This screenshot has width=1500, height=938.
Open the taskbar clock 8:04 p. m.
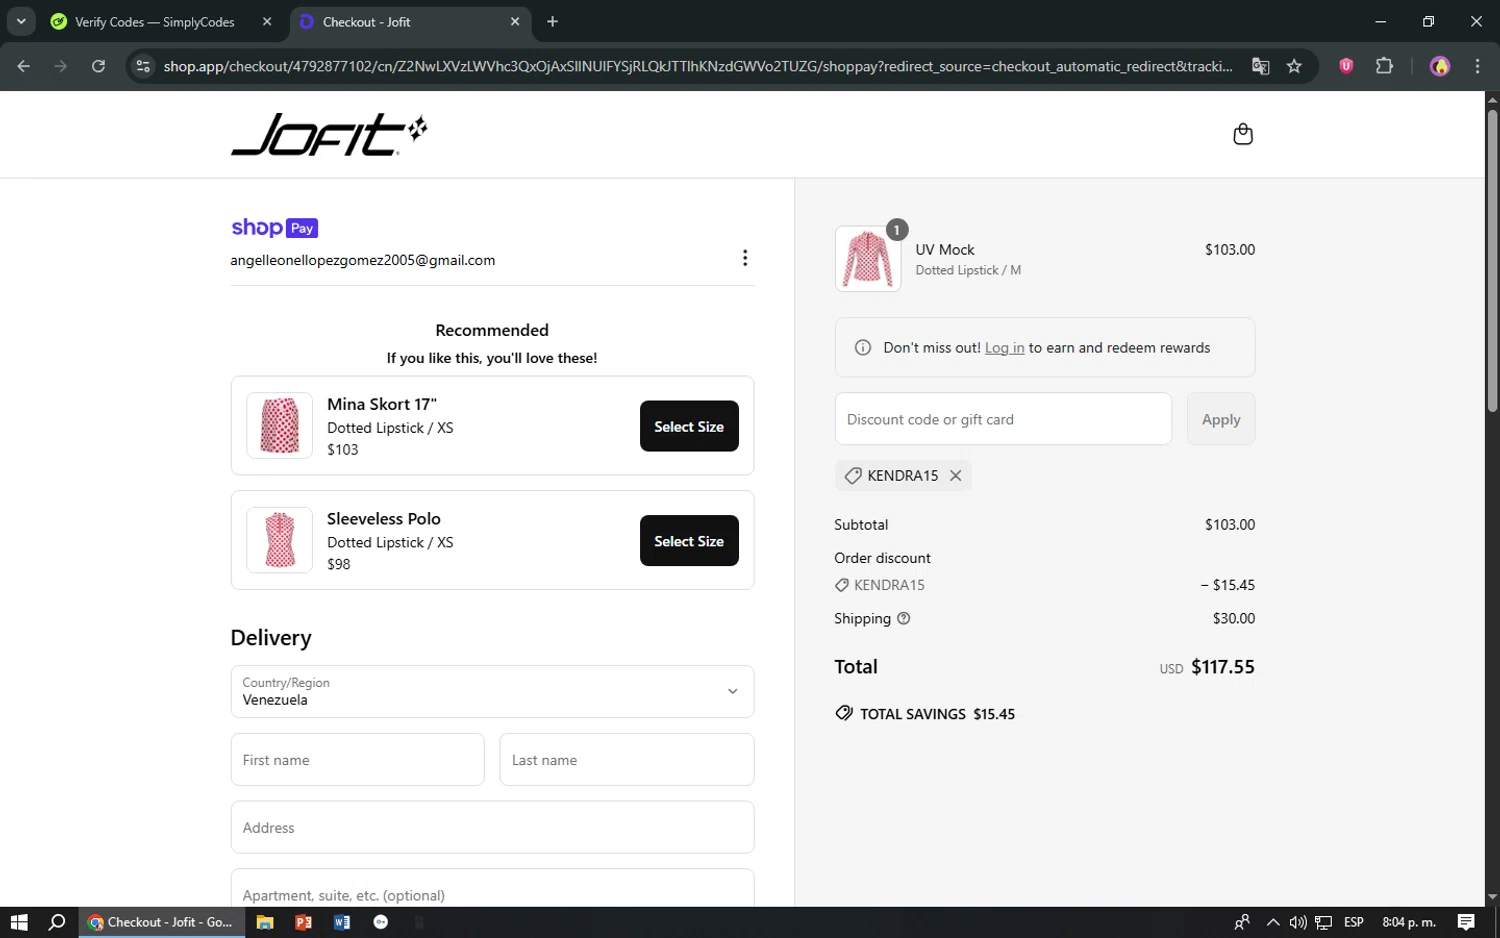pos(1409,922)
